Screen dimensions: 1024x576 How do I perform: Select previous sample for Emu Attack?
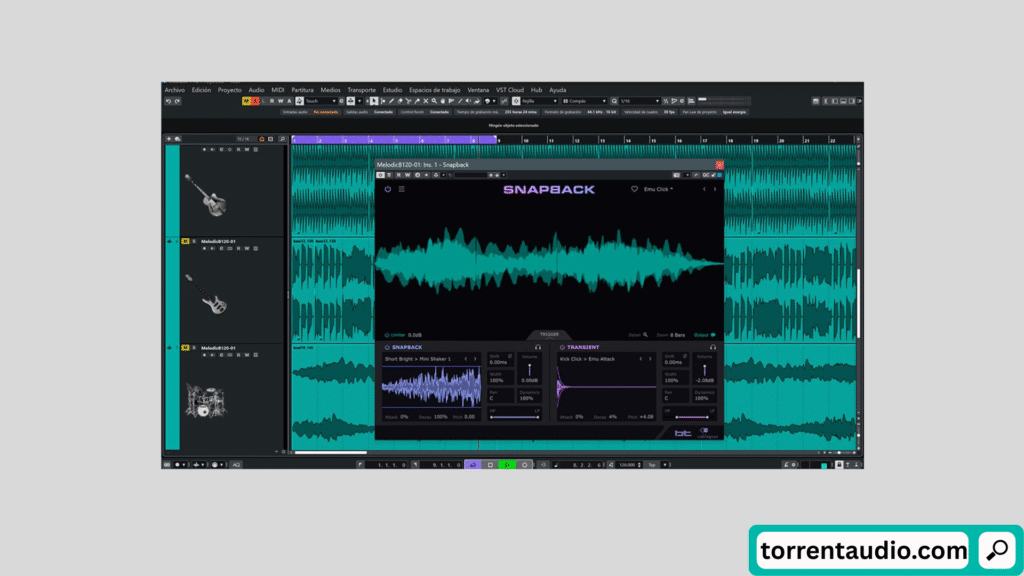click(641, 359)
